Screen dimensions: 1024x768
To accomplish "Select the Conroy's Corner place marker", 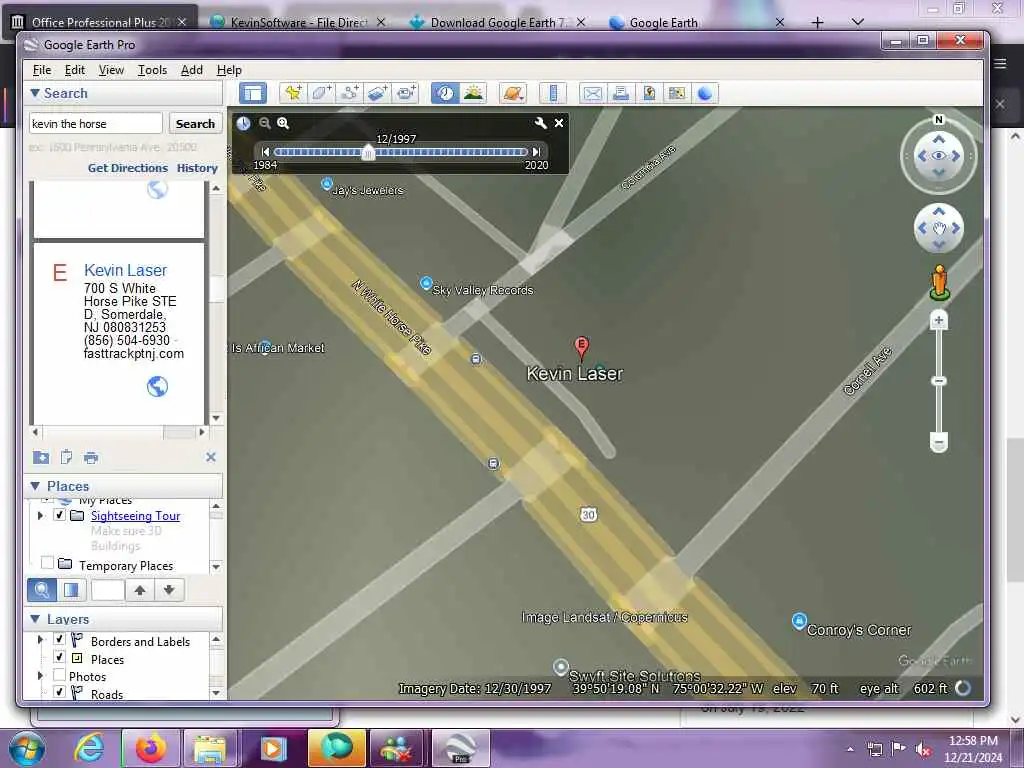I will (x=799, y=620).
